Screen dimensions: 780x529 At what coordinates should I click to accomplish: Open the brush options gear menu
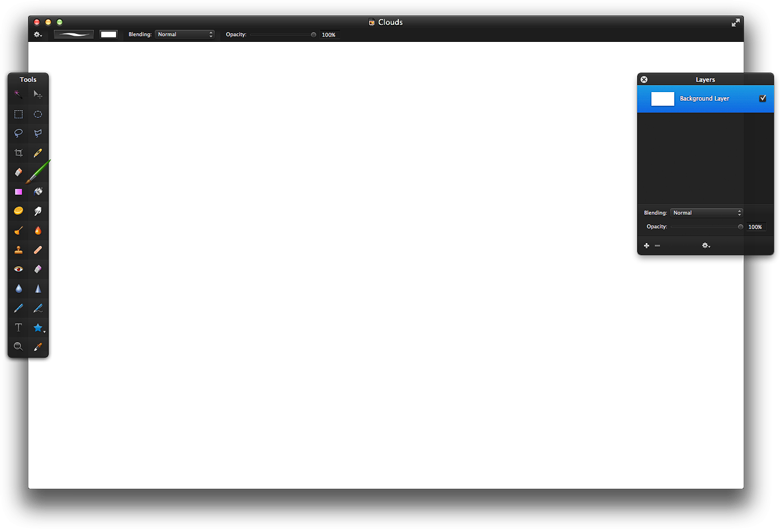[38, 35]
